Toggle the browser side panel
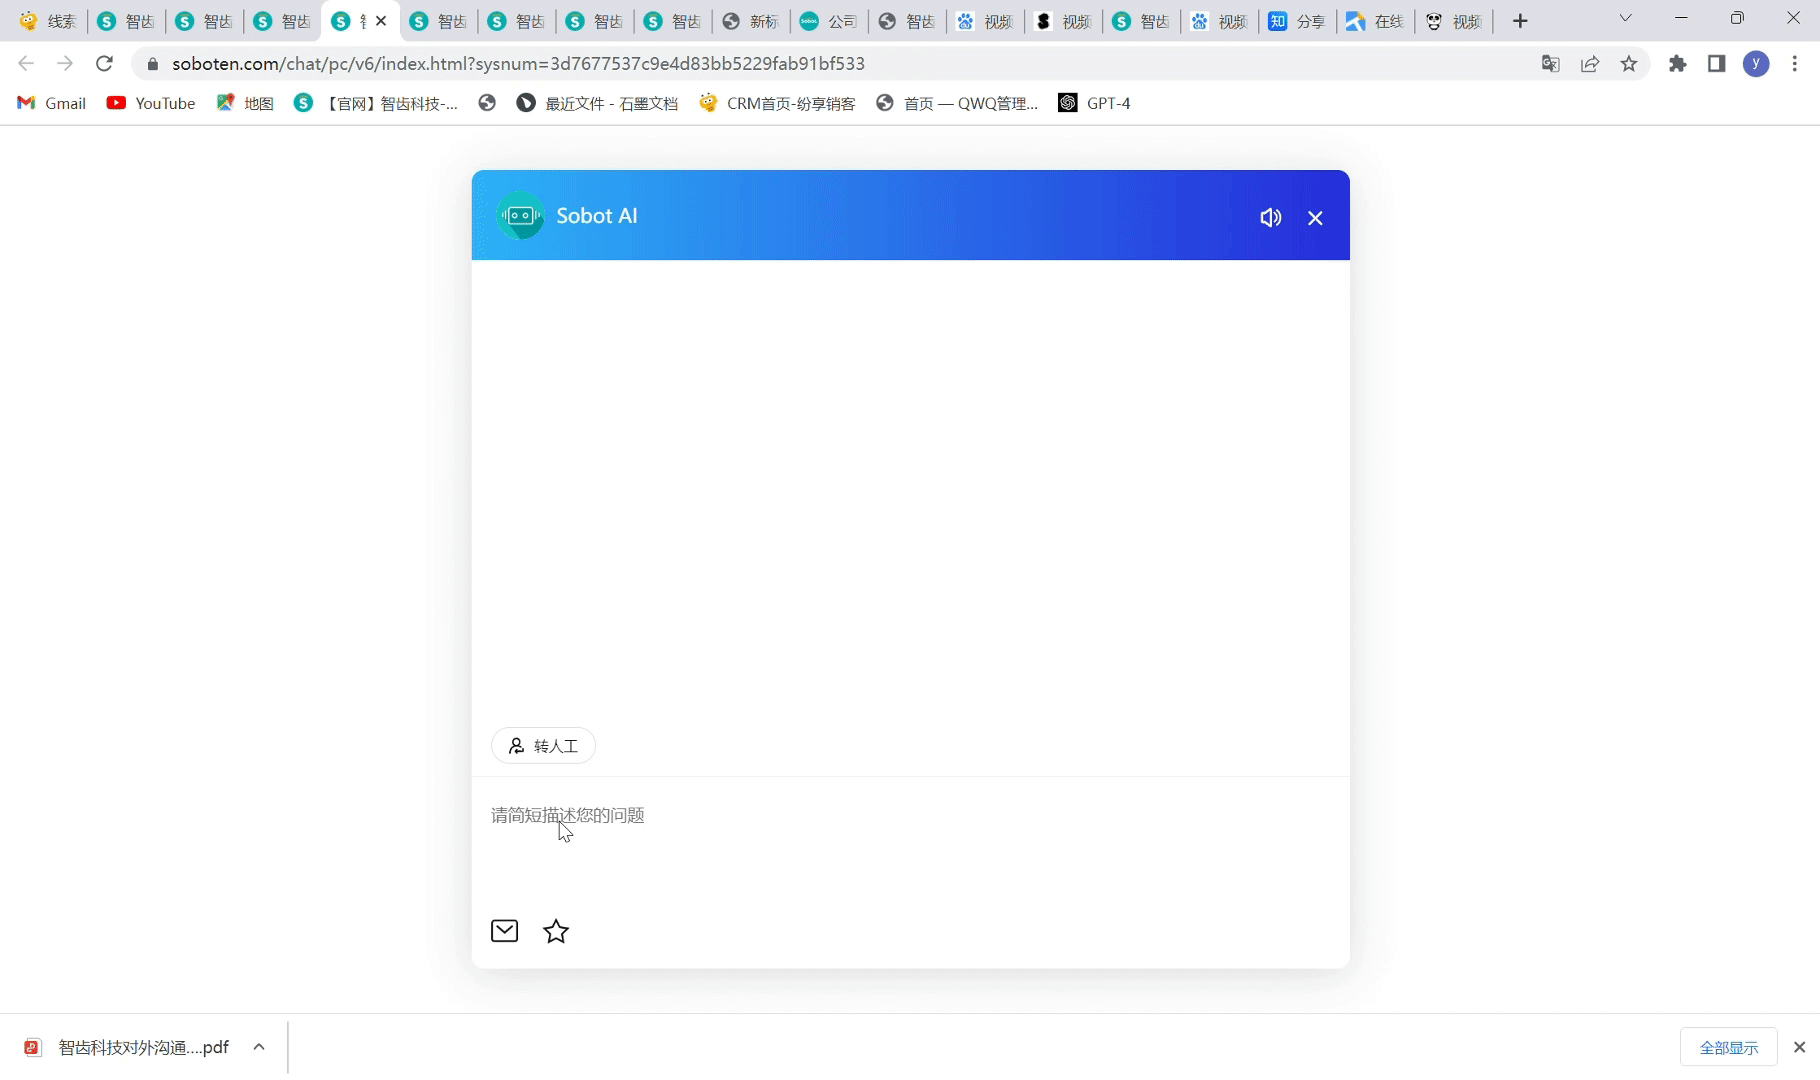 point(1717,64)
